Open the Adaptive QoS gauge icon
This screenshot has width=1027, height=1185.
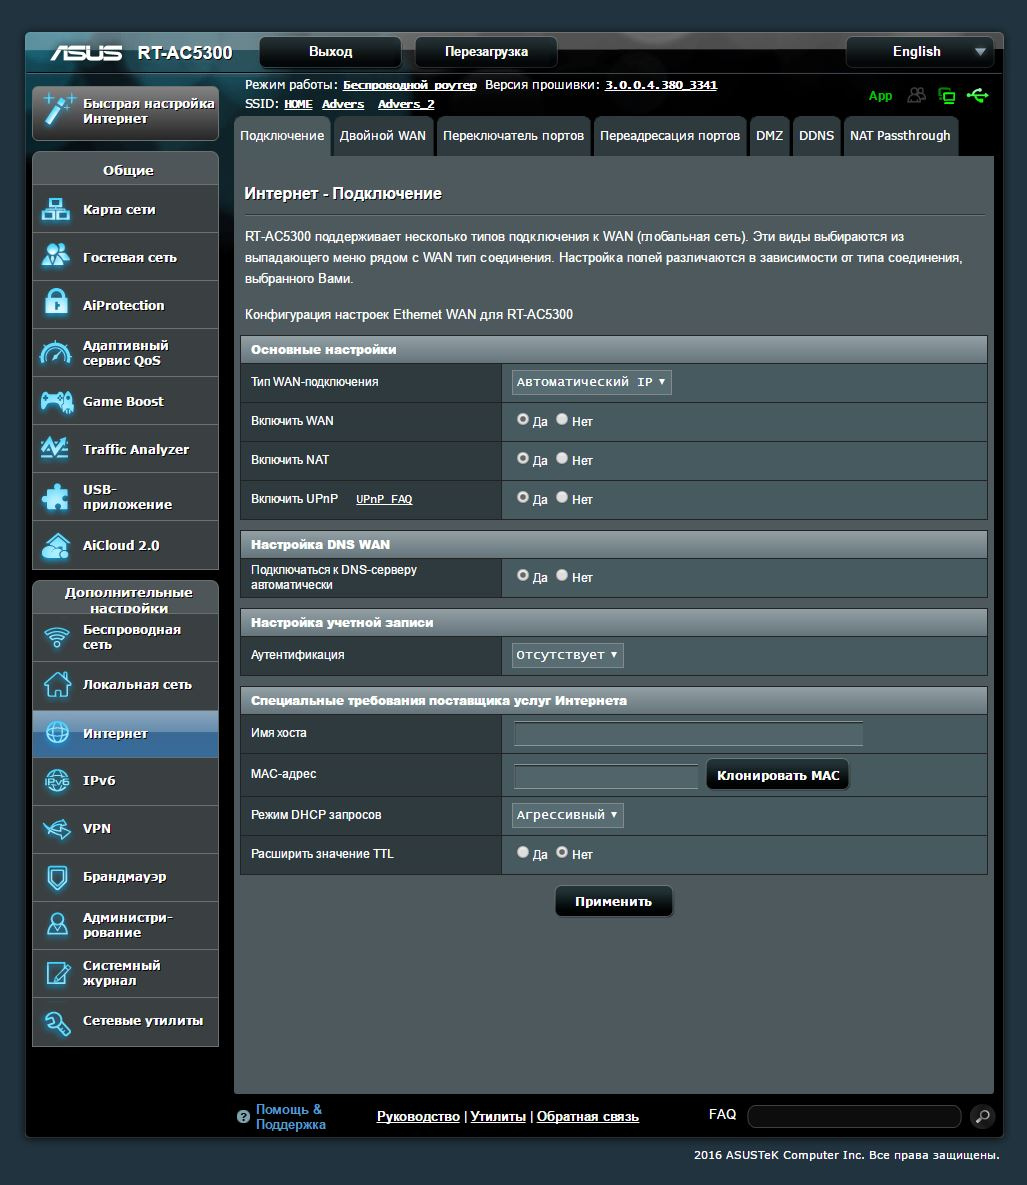click(56, 353)
